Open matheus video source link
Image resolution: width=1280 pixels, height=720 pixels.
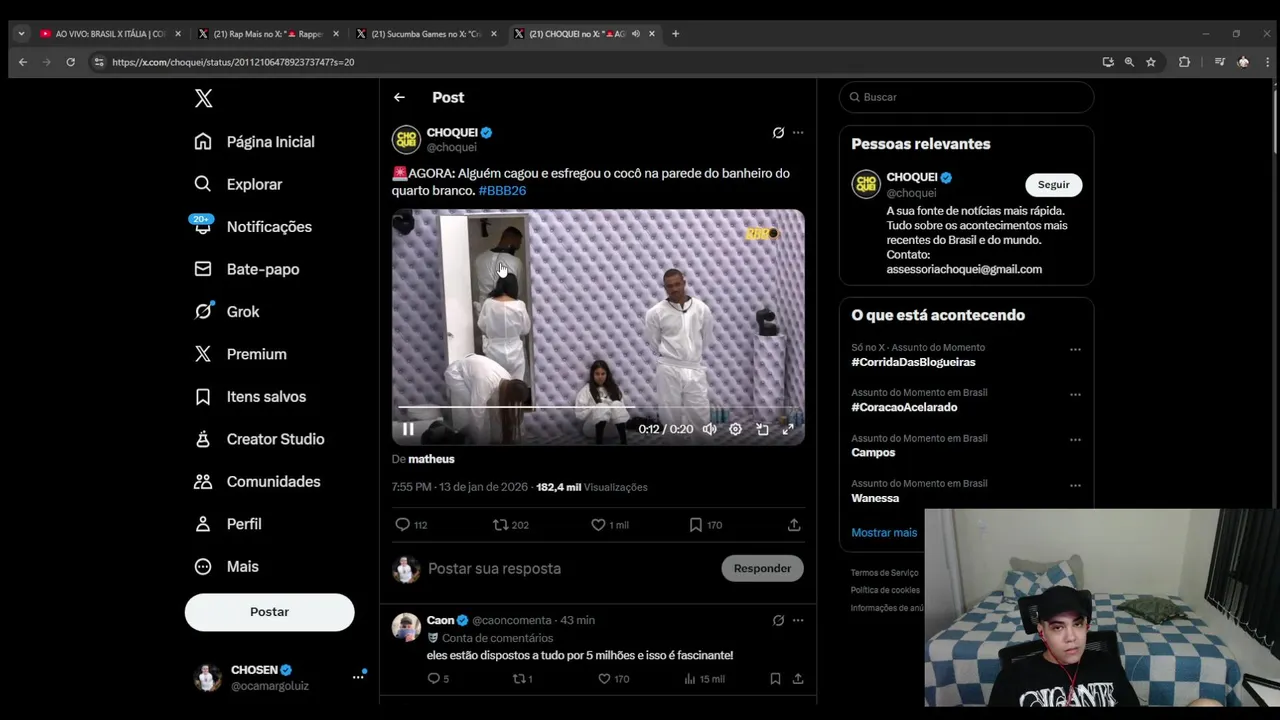pos(431,459)
